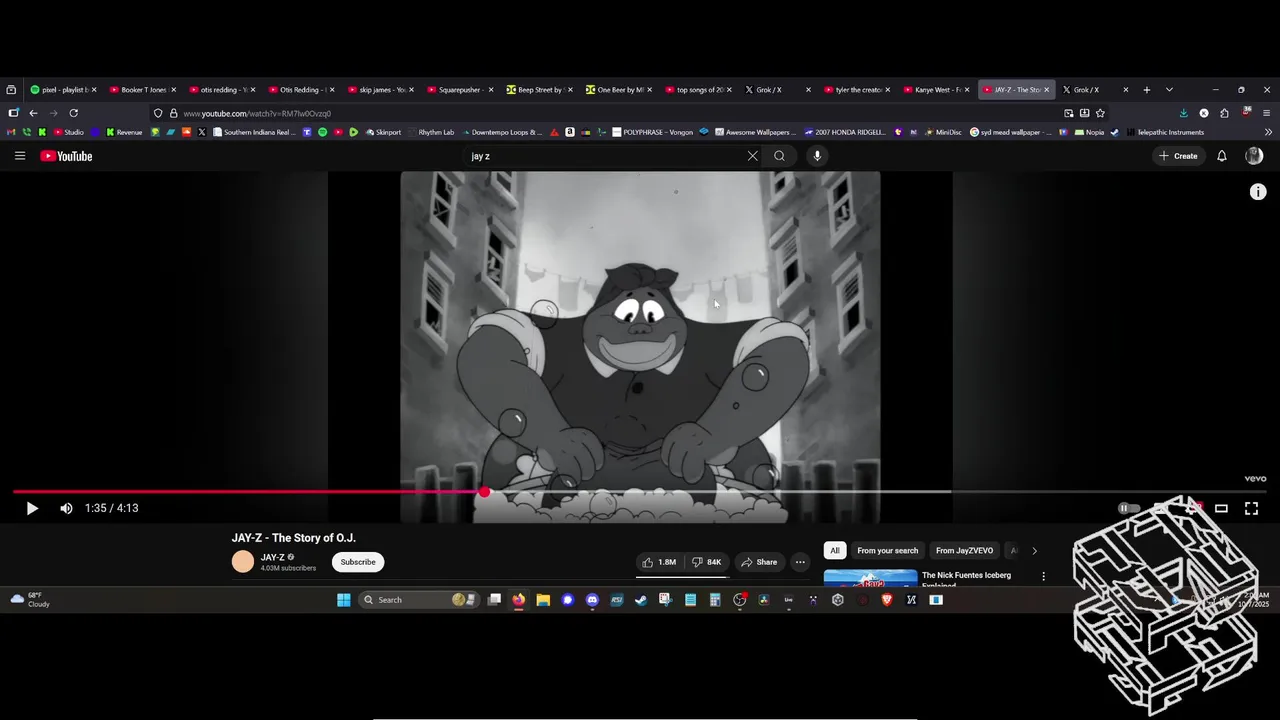Open Steam from the taskbar
1280x720 pixels.
click(641, 600)
